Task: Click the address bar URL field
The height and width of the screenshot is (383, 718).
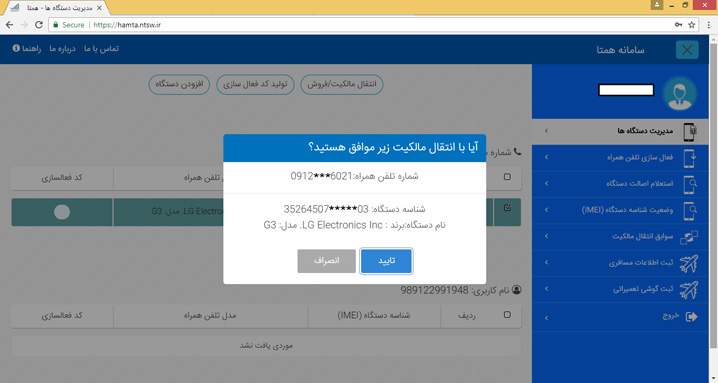Action: coord(373,25)
